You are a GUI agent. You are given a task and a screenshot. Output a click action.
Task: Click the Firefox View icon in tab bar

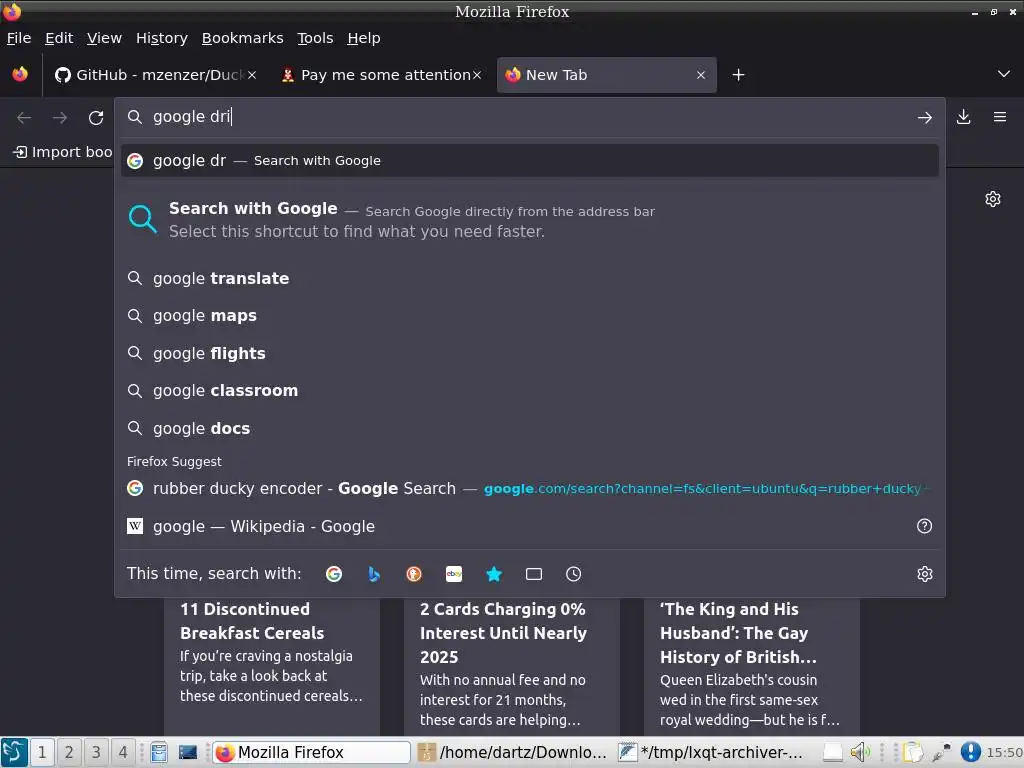[20, 74]
